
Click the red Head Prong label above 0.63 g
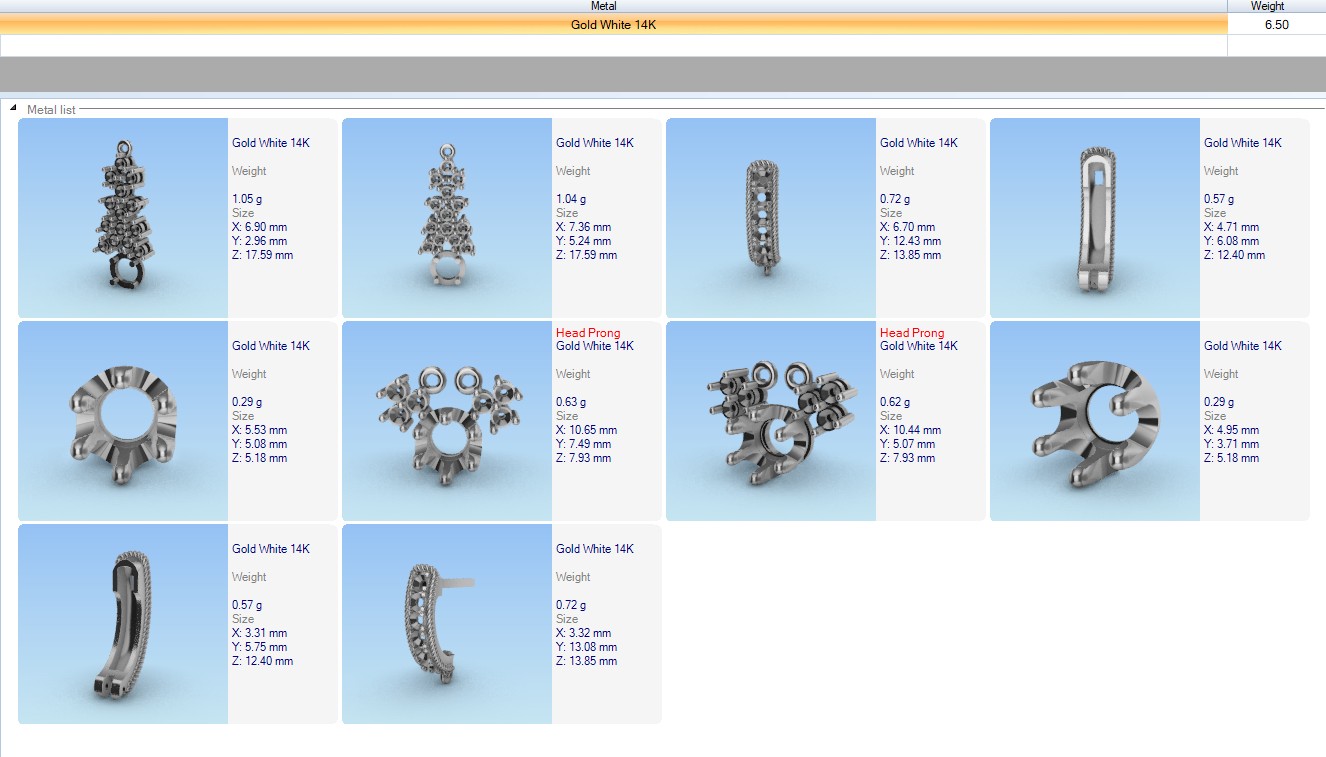[588, 333]
